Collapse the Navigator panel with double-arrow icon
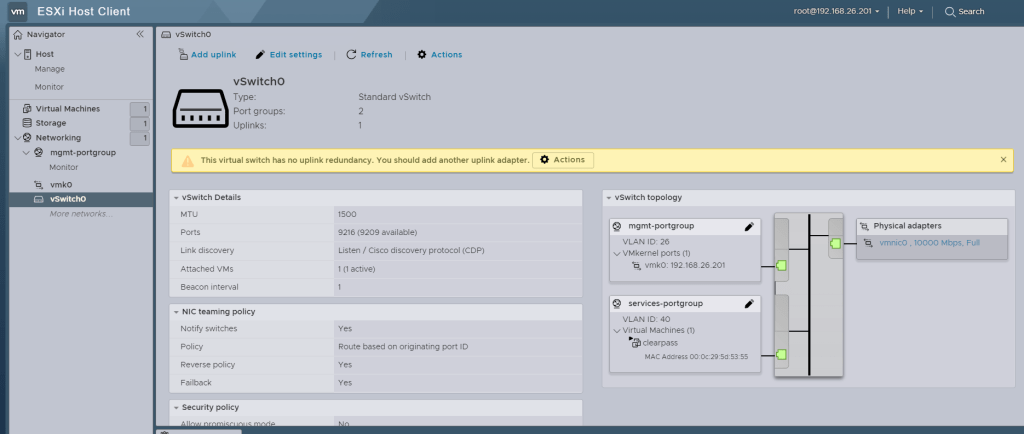This screenshot has width=1024, height=434. click(140, 34)
